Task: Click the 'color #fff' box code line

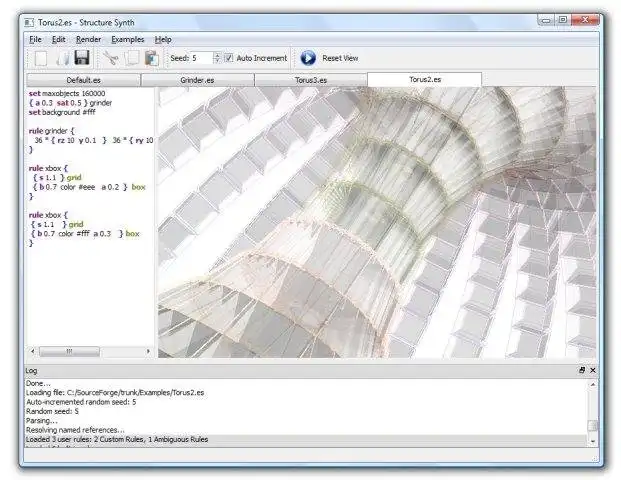Action: 86,234
